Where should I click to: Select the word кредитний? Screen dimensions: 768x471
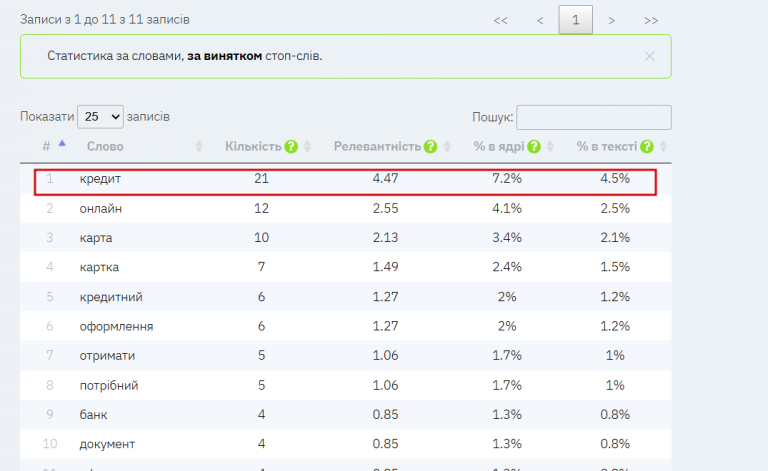[x=111, y=297]
